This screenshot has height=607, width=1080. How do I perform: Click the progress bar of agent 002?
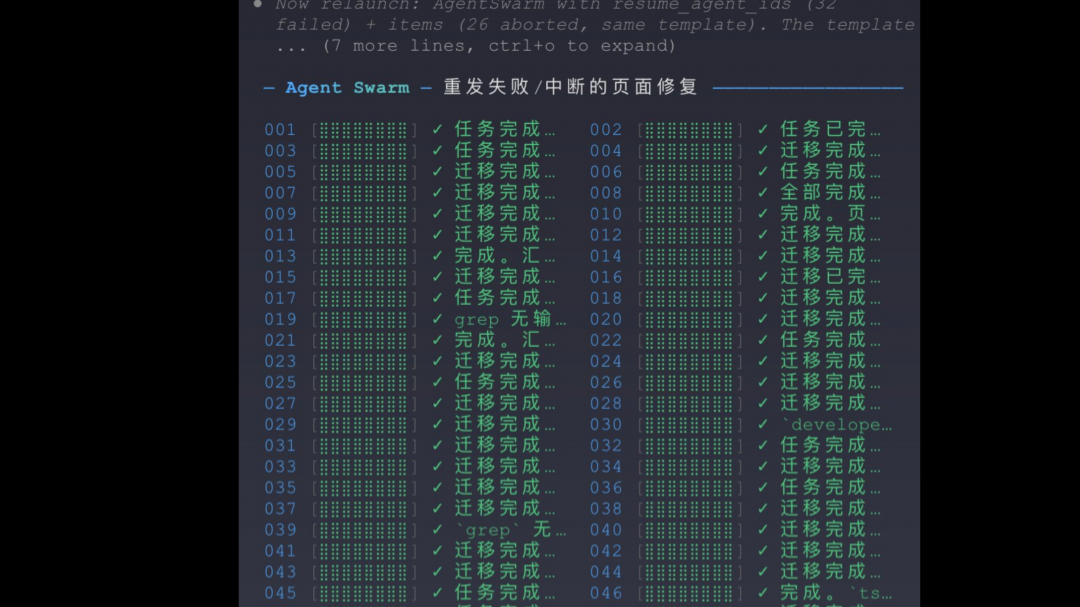[x=689, y=130]
